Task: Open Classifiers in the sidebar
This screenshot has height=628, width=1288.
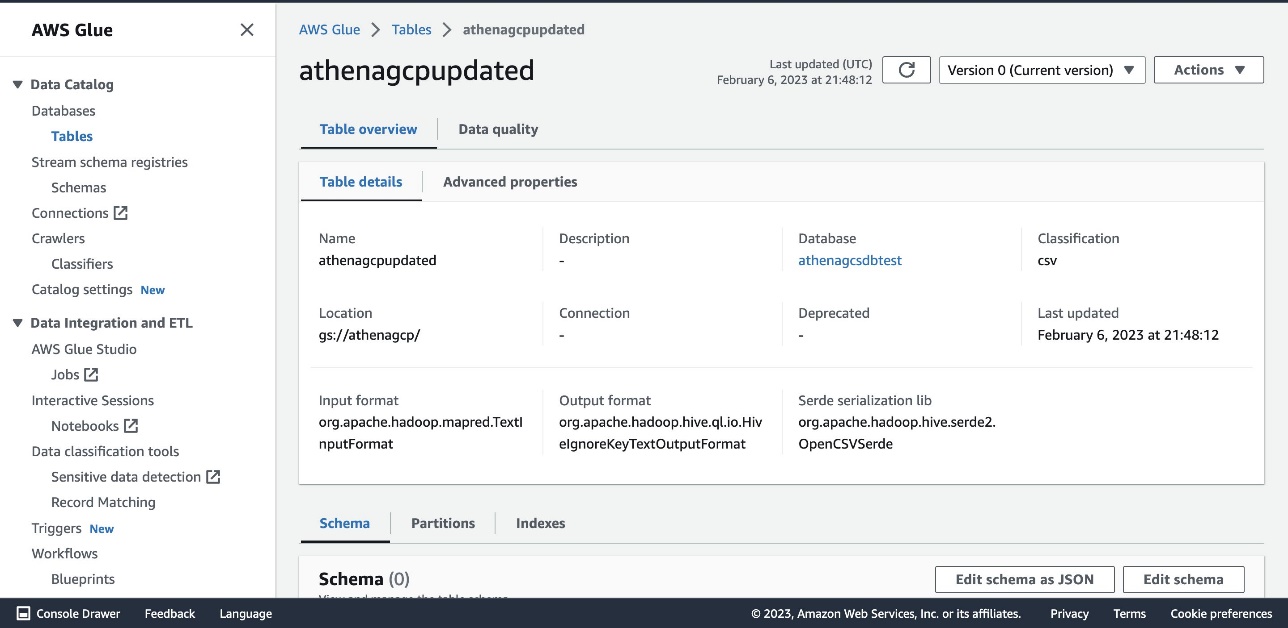Action: 82,264
